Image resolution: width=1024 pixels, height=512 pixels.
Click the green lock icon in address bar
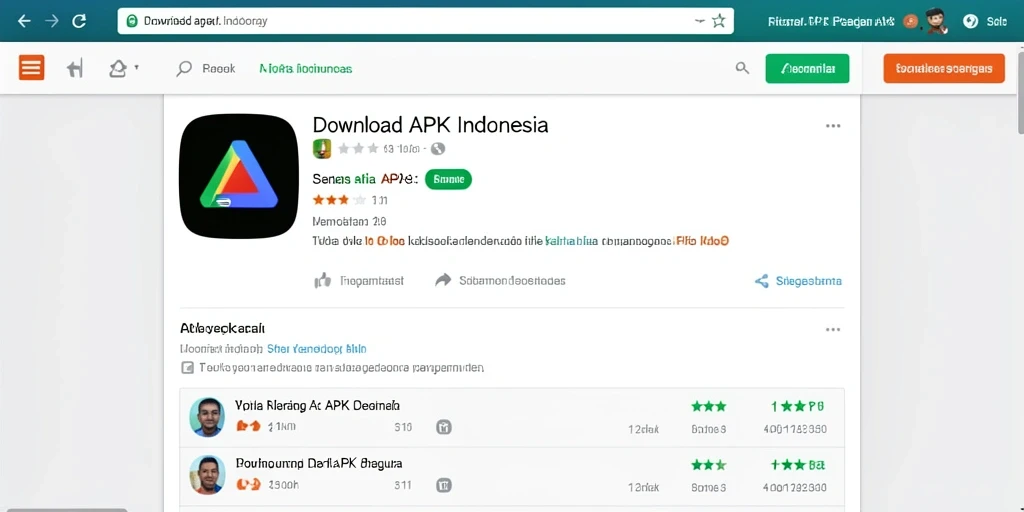pos(132,21)
